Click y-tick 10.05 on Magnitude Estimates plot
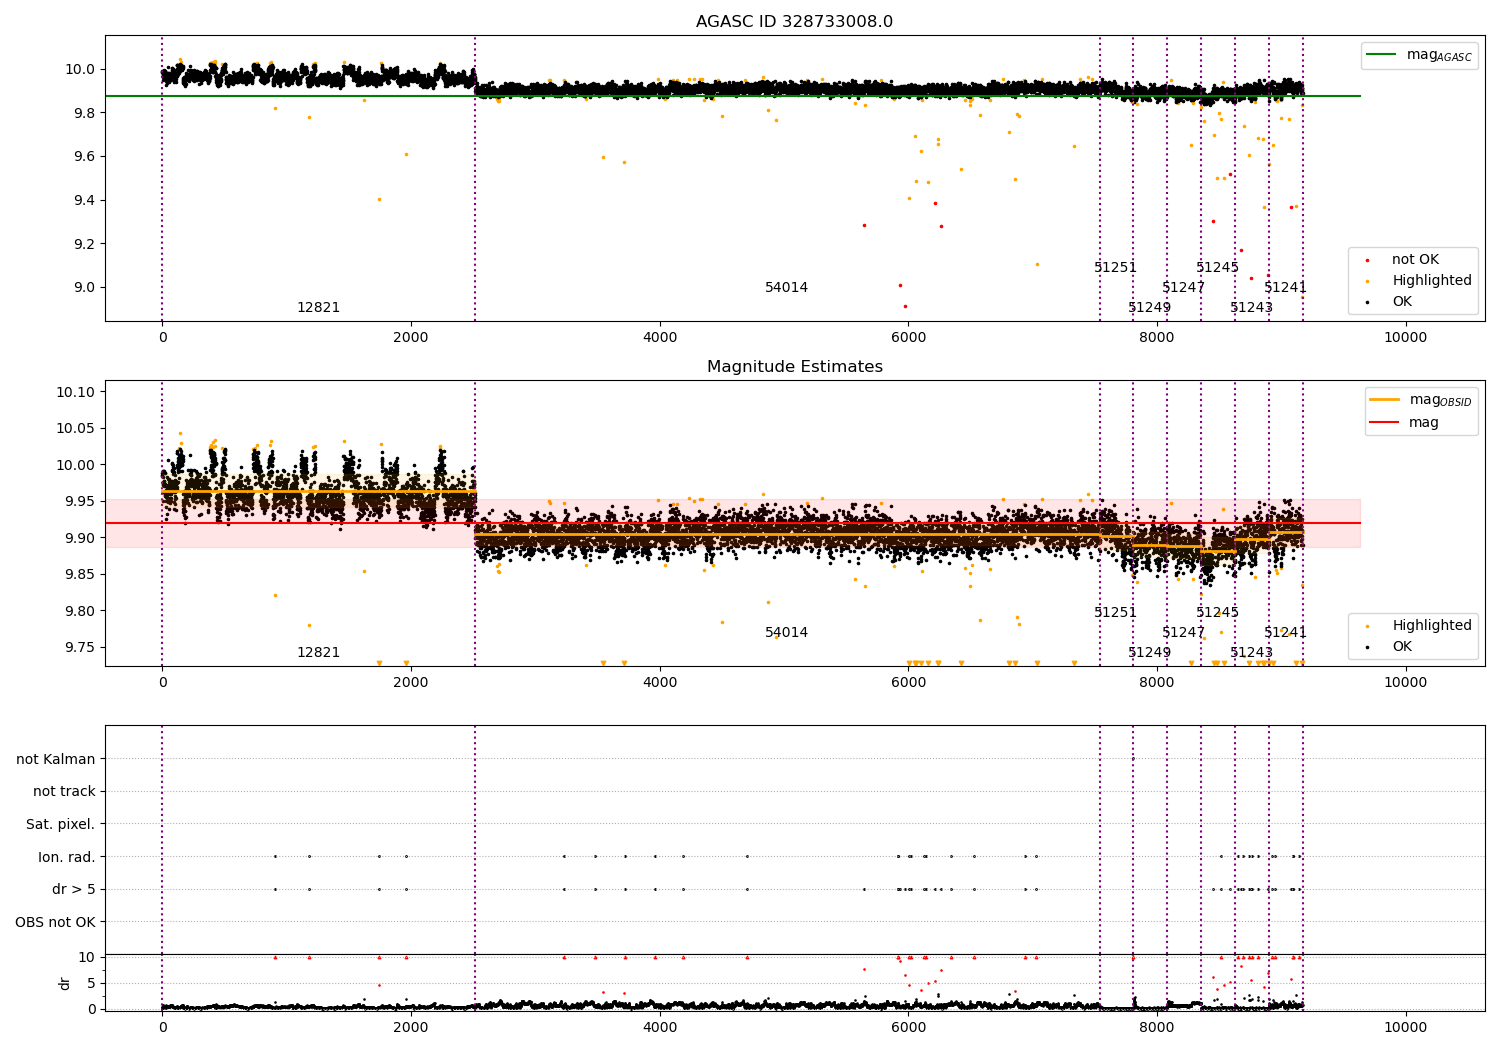The image size is (1500, 1050). [76, 429]
